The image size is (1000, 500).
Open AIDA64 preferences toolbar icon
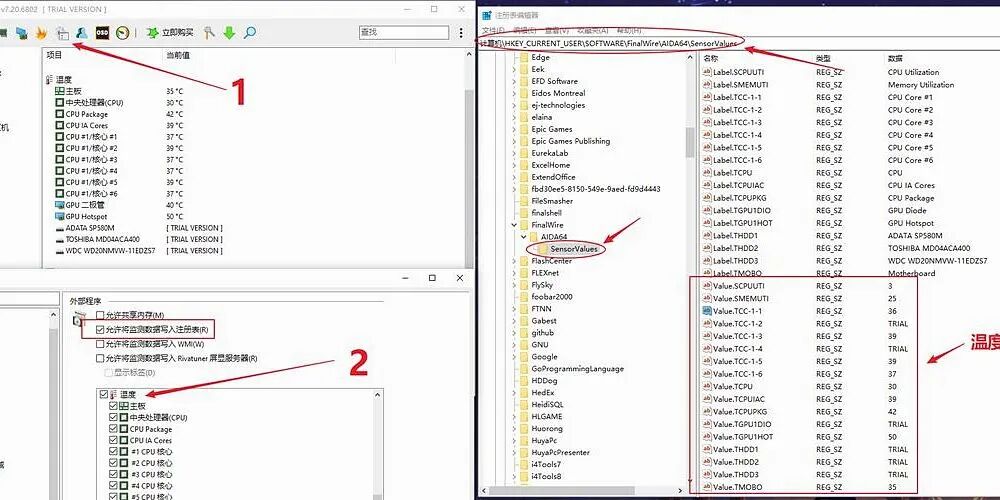[62, 33]
